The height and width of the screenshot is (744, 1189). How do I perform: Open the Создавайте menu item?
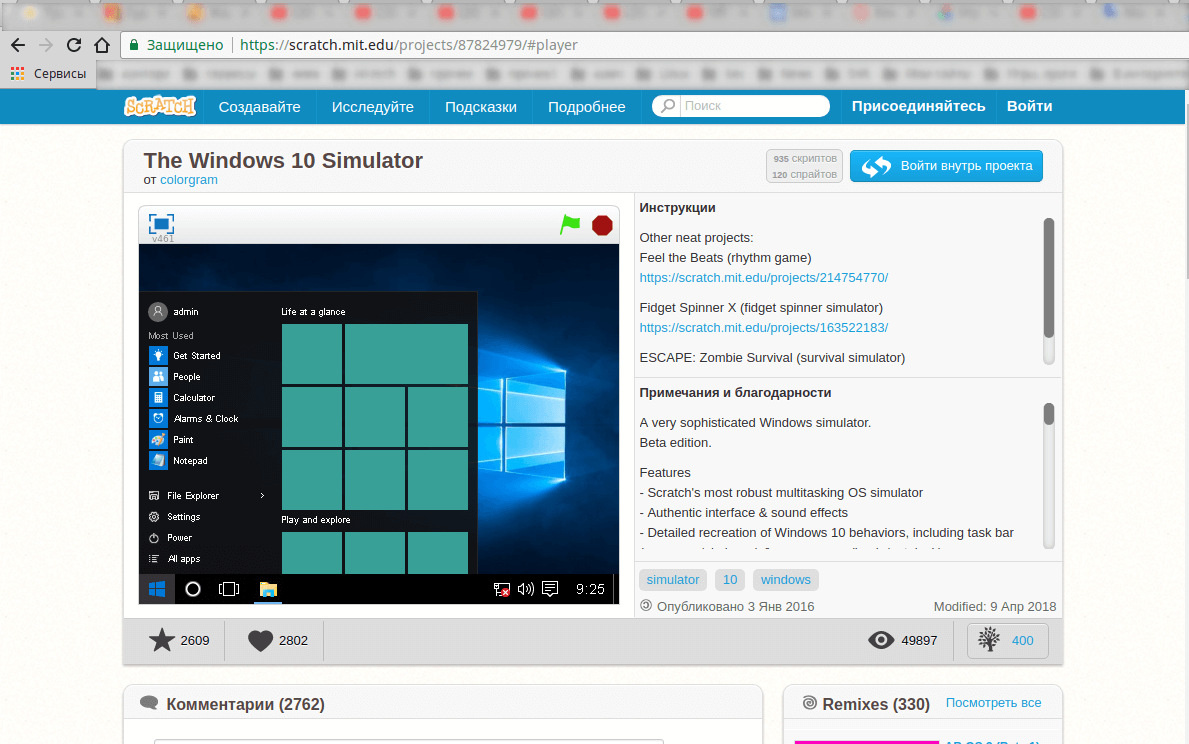(259, 107)
